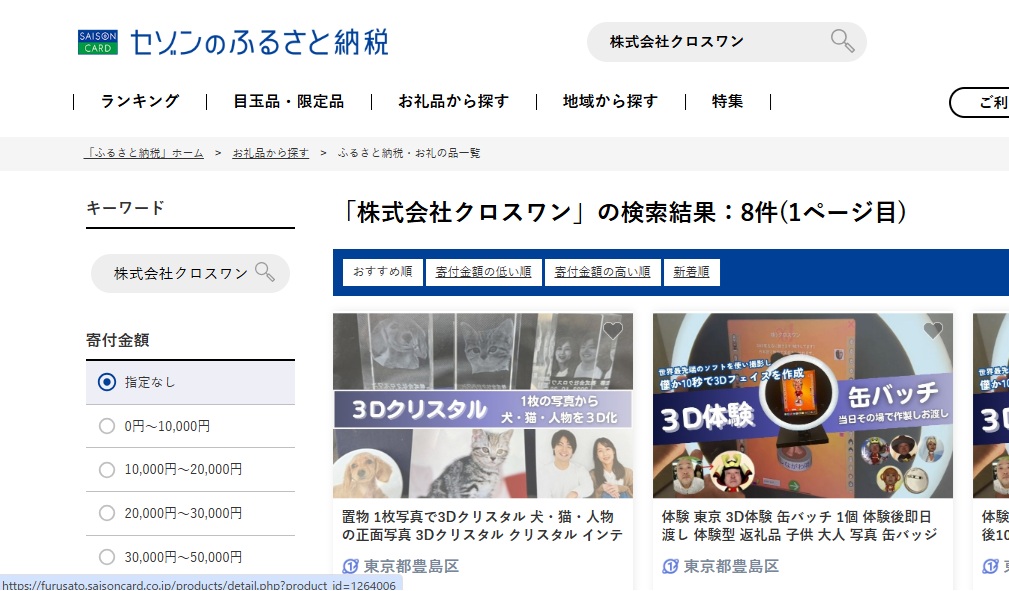This screenshot has height=591, width=1009.
Task: Select the 0円〜10,000円 donation range
Action: (107, 426)
